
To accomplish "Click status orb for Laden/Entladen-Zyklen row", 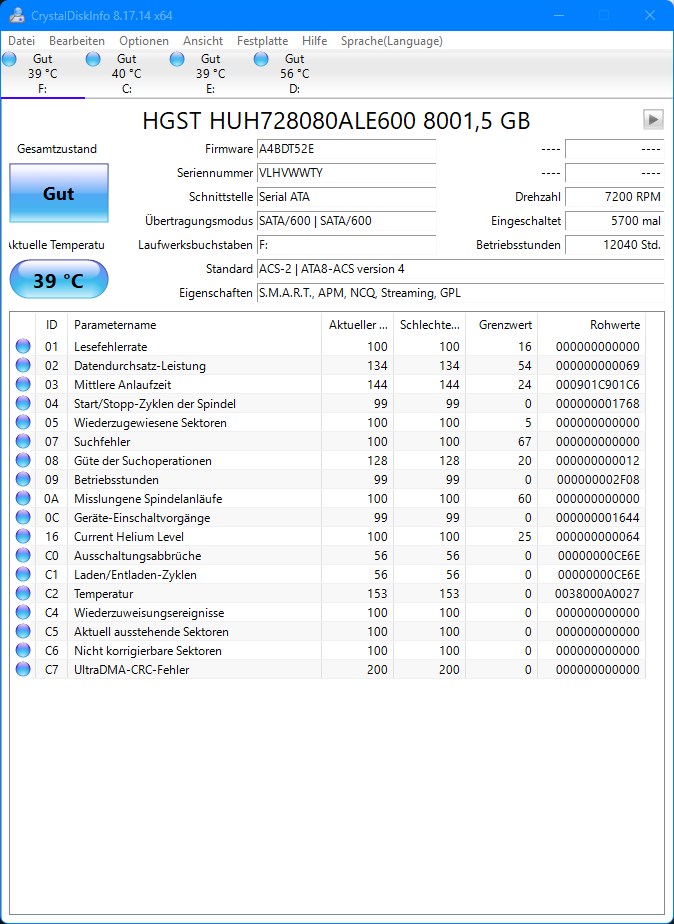I will 23,575.
